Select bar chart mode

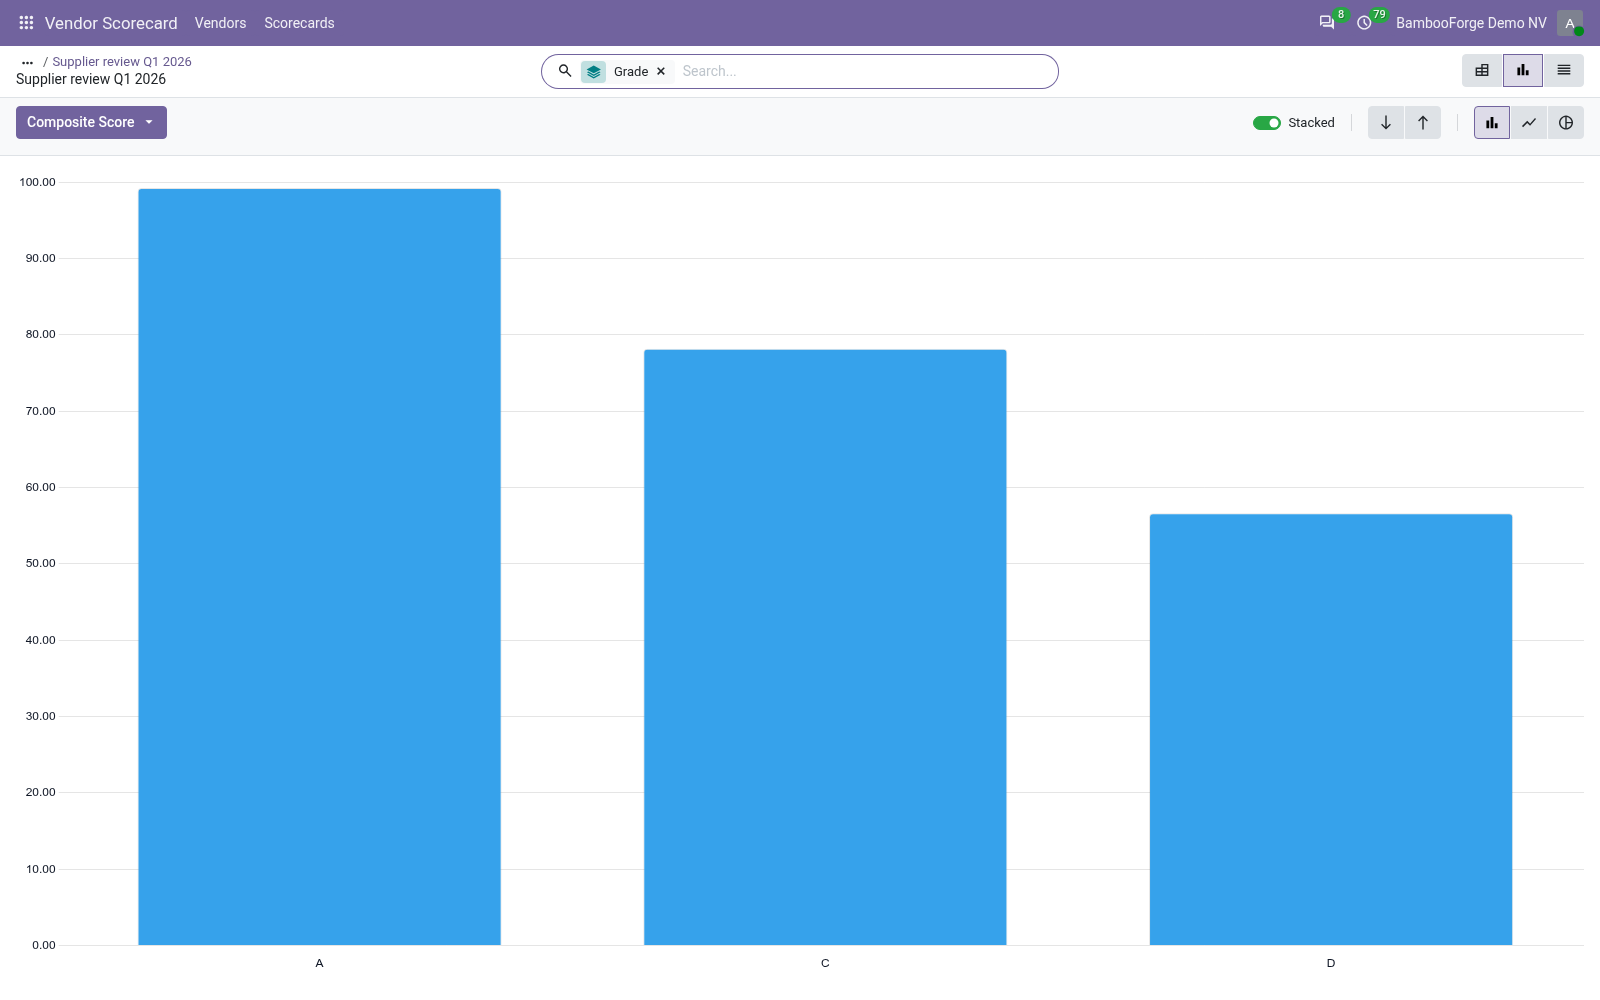(x=1492, y=122)
